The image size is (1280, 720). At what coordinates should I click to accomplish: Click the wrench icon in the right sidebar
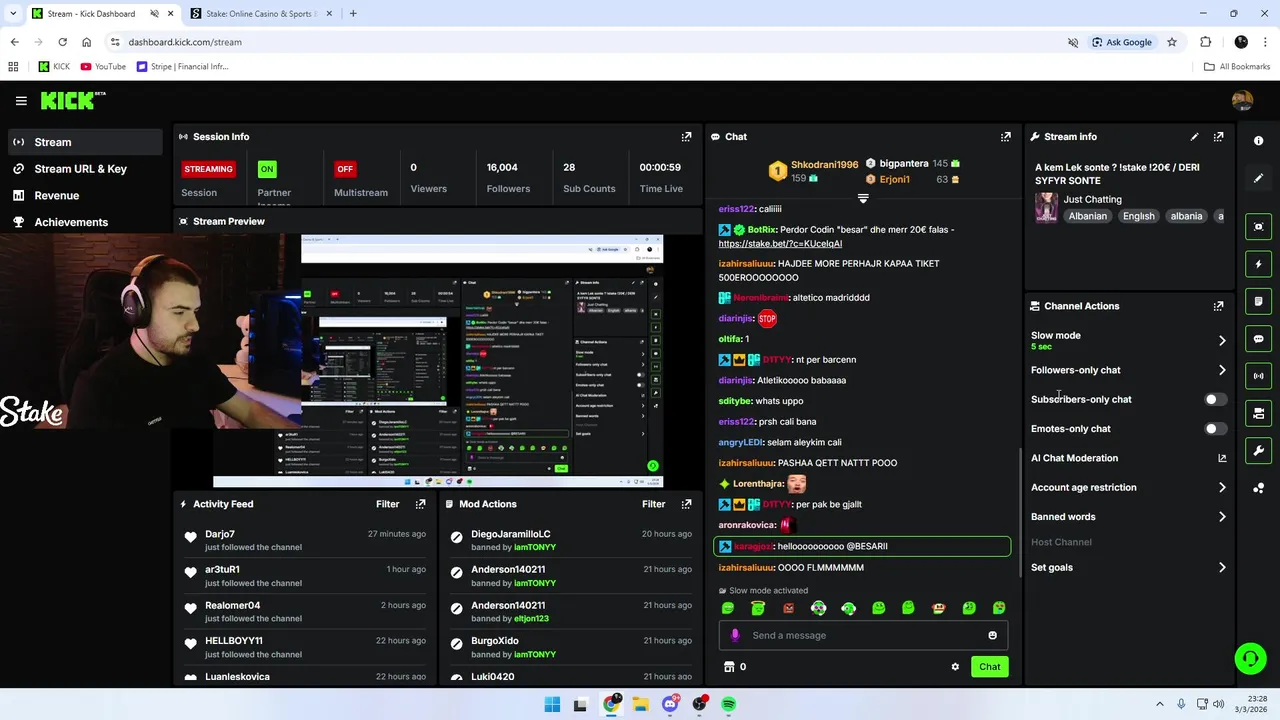(1259, 451)
